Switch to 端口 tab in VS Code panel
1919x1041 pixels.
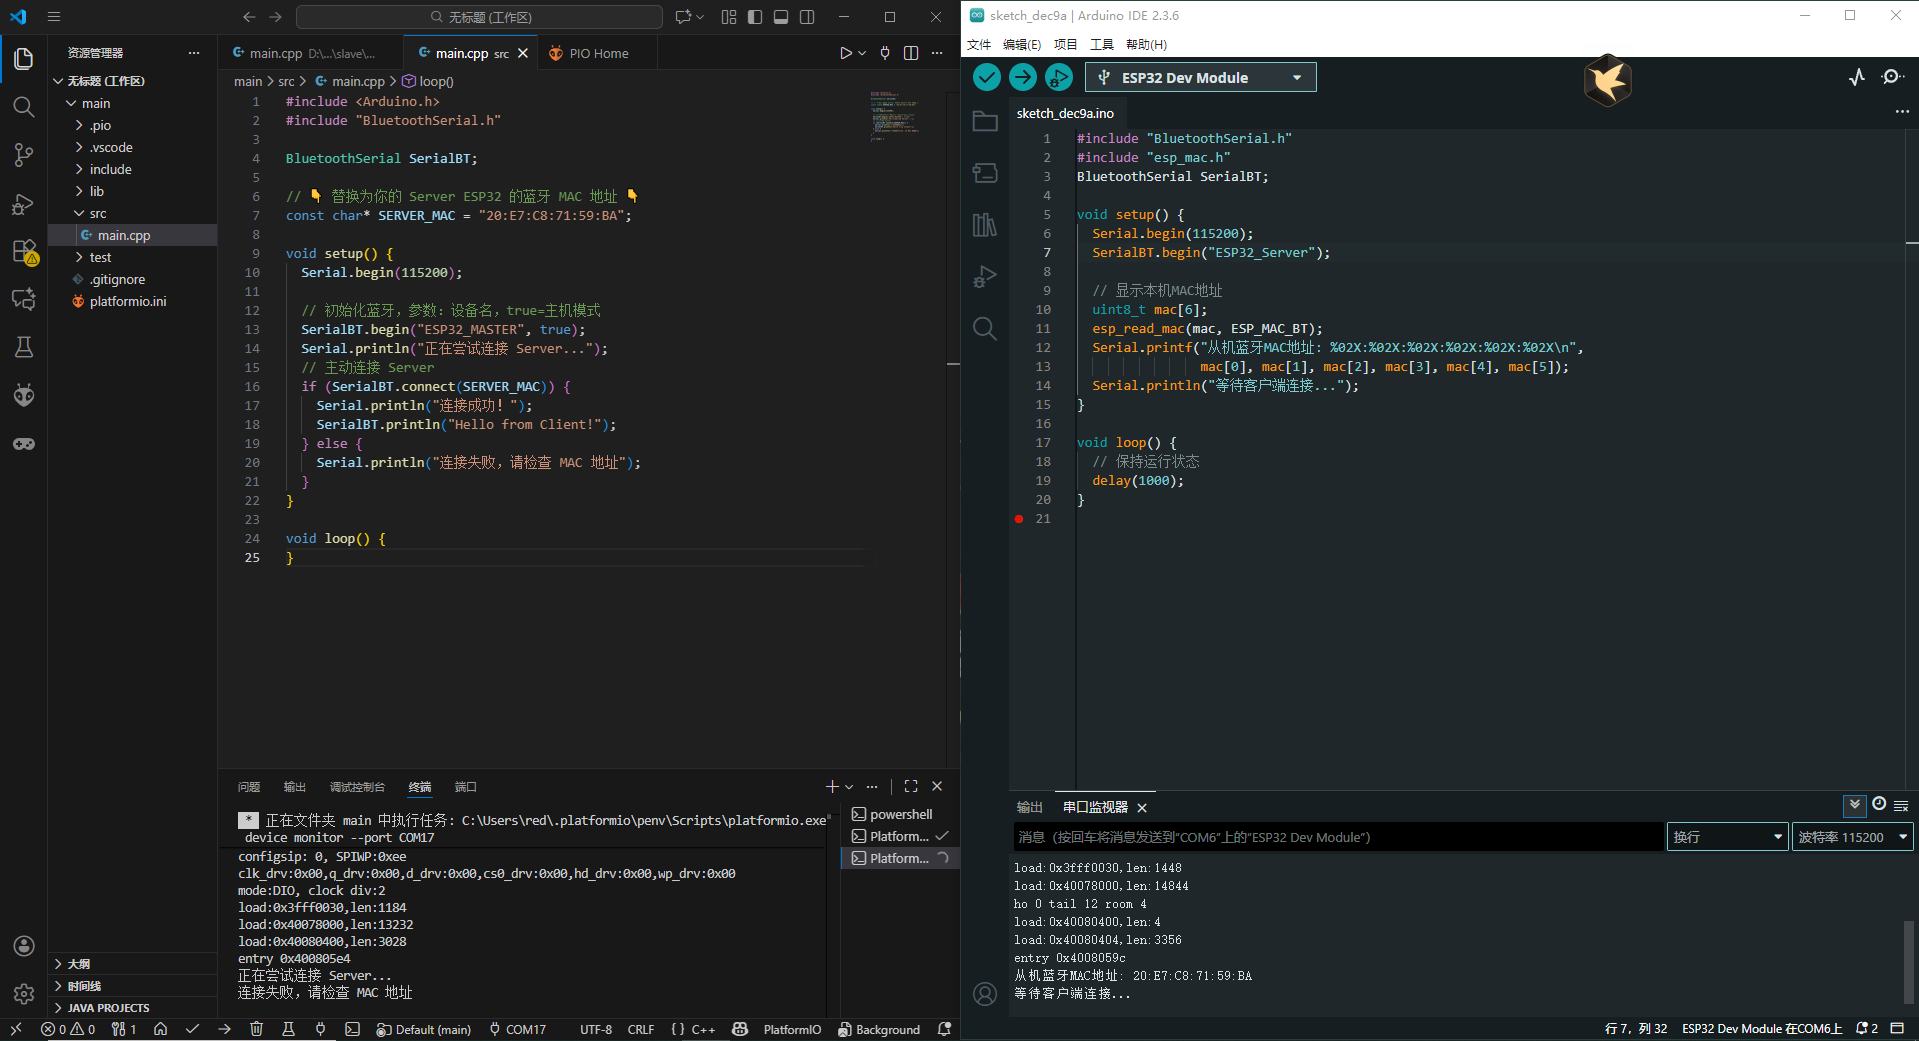coord(465,787)
